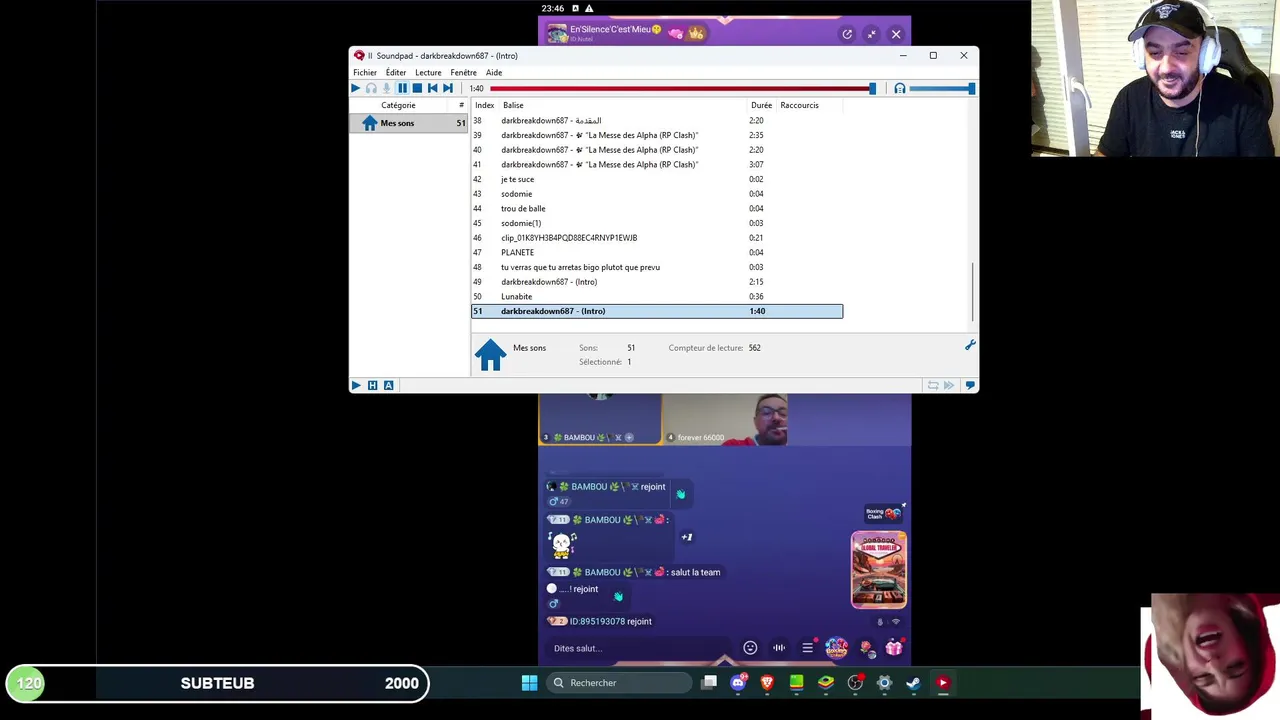This screenshot has width=1280, height=720.
Task: Select the sound 'trou de balle'
Action: click(x=657, y=208)
